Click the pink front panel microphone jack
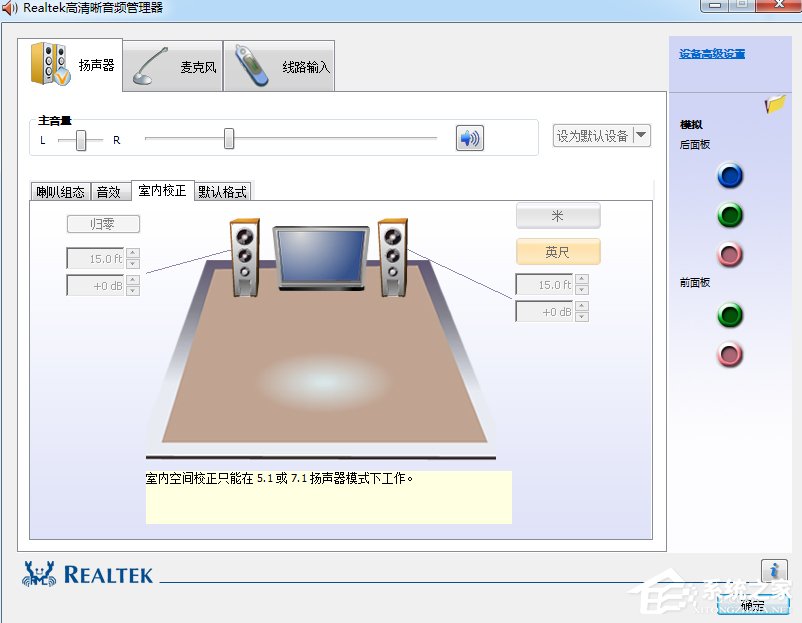802x623 pixels. point(730,354)
